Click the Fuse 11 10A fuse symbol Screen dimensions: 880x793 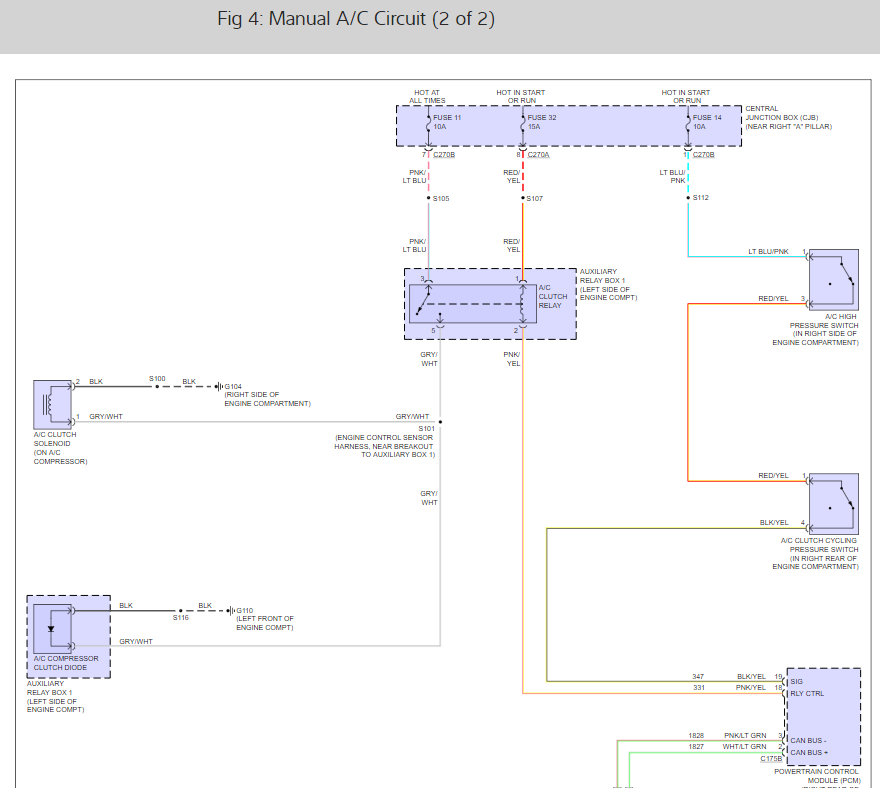(429, 122)
